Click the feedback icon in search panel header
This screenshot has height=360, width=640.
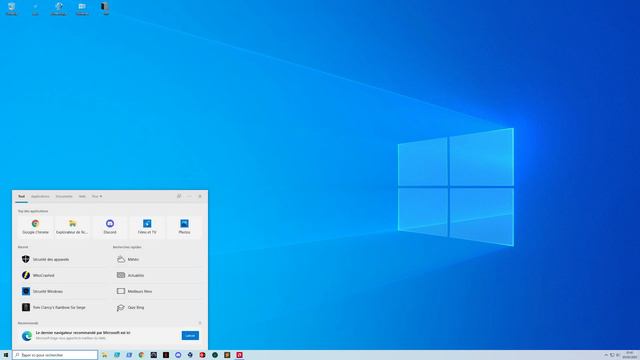[x=179, y=196]
